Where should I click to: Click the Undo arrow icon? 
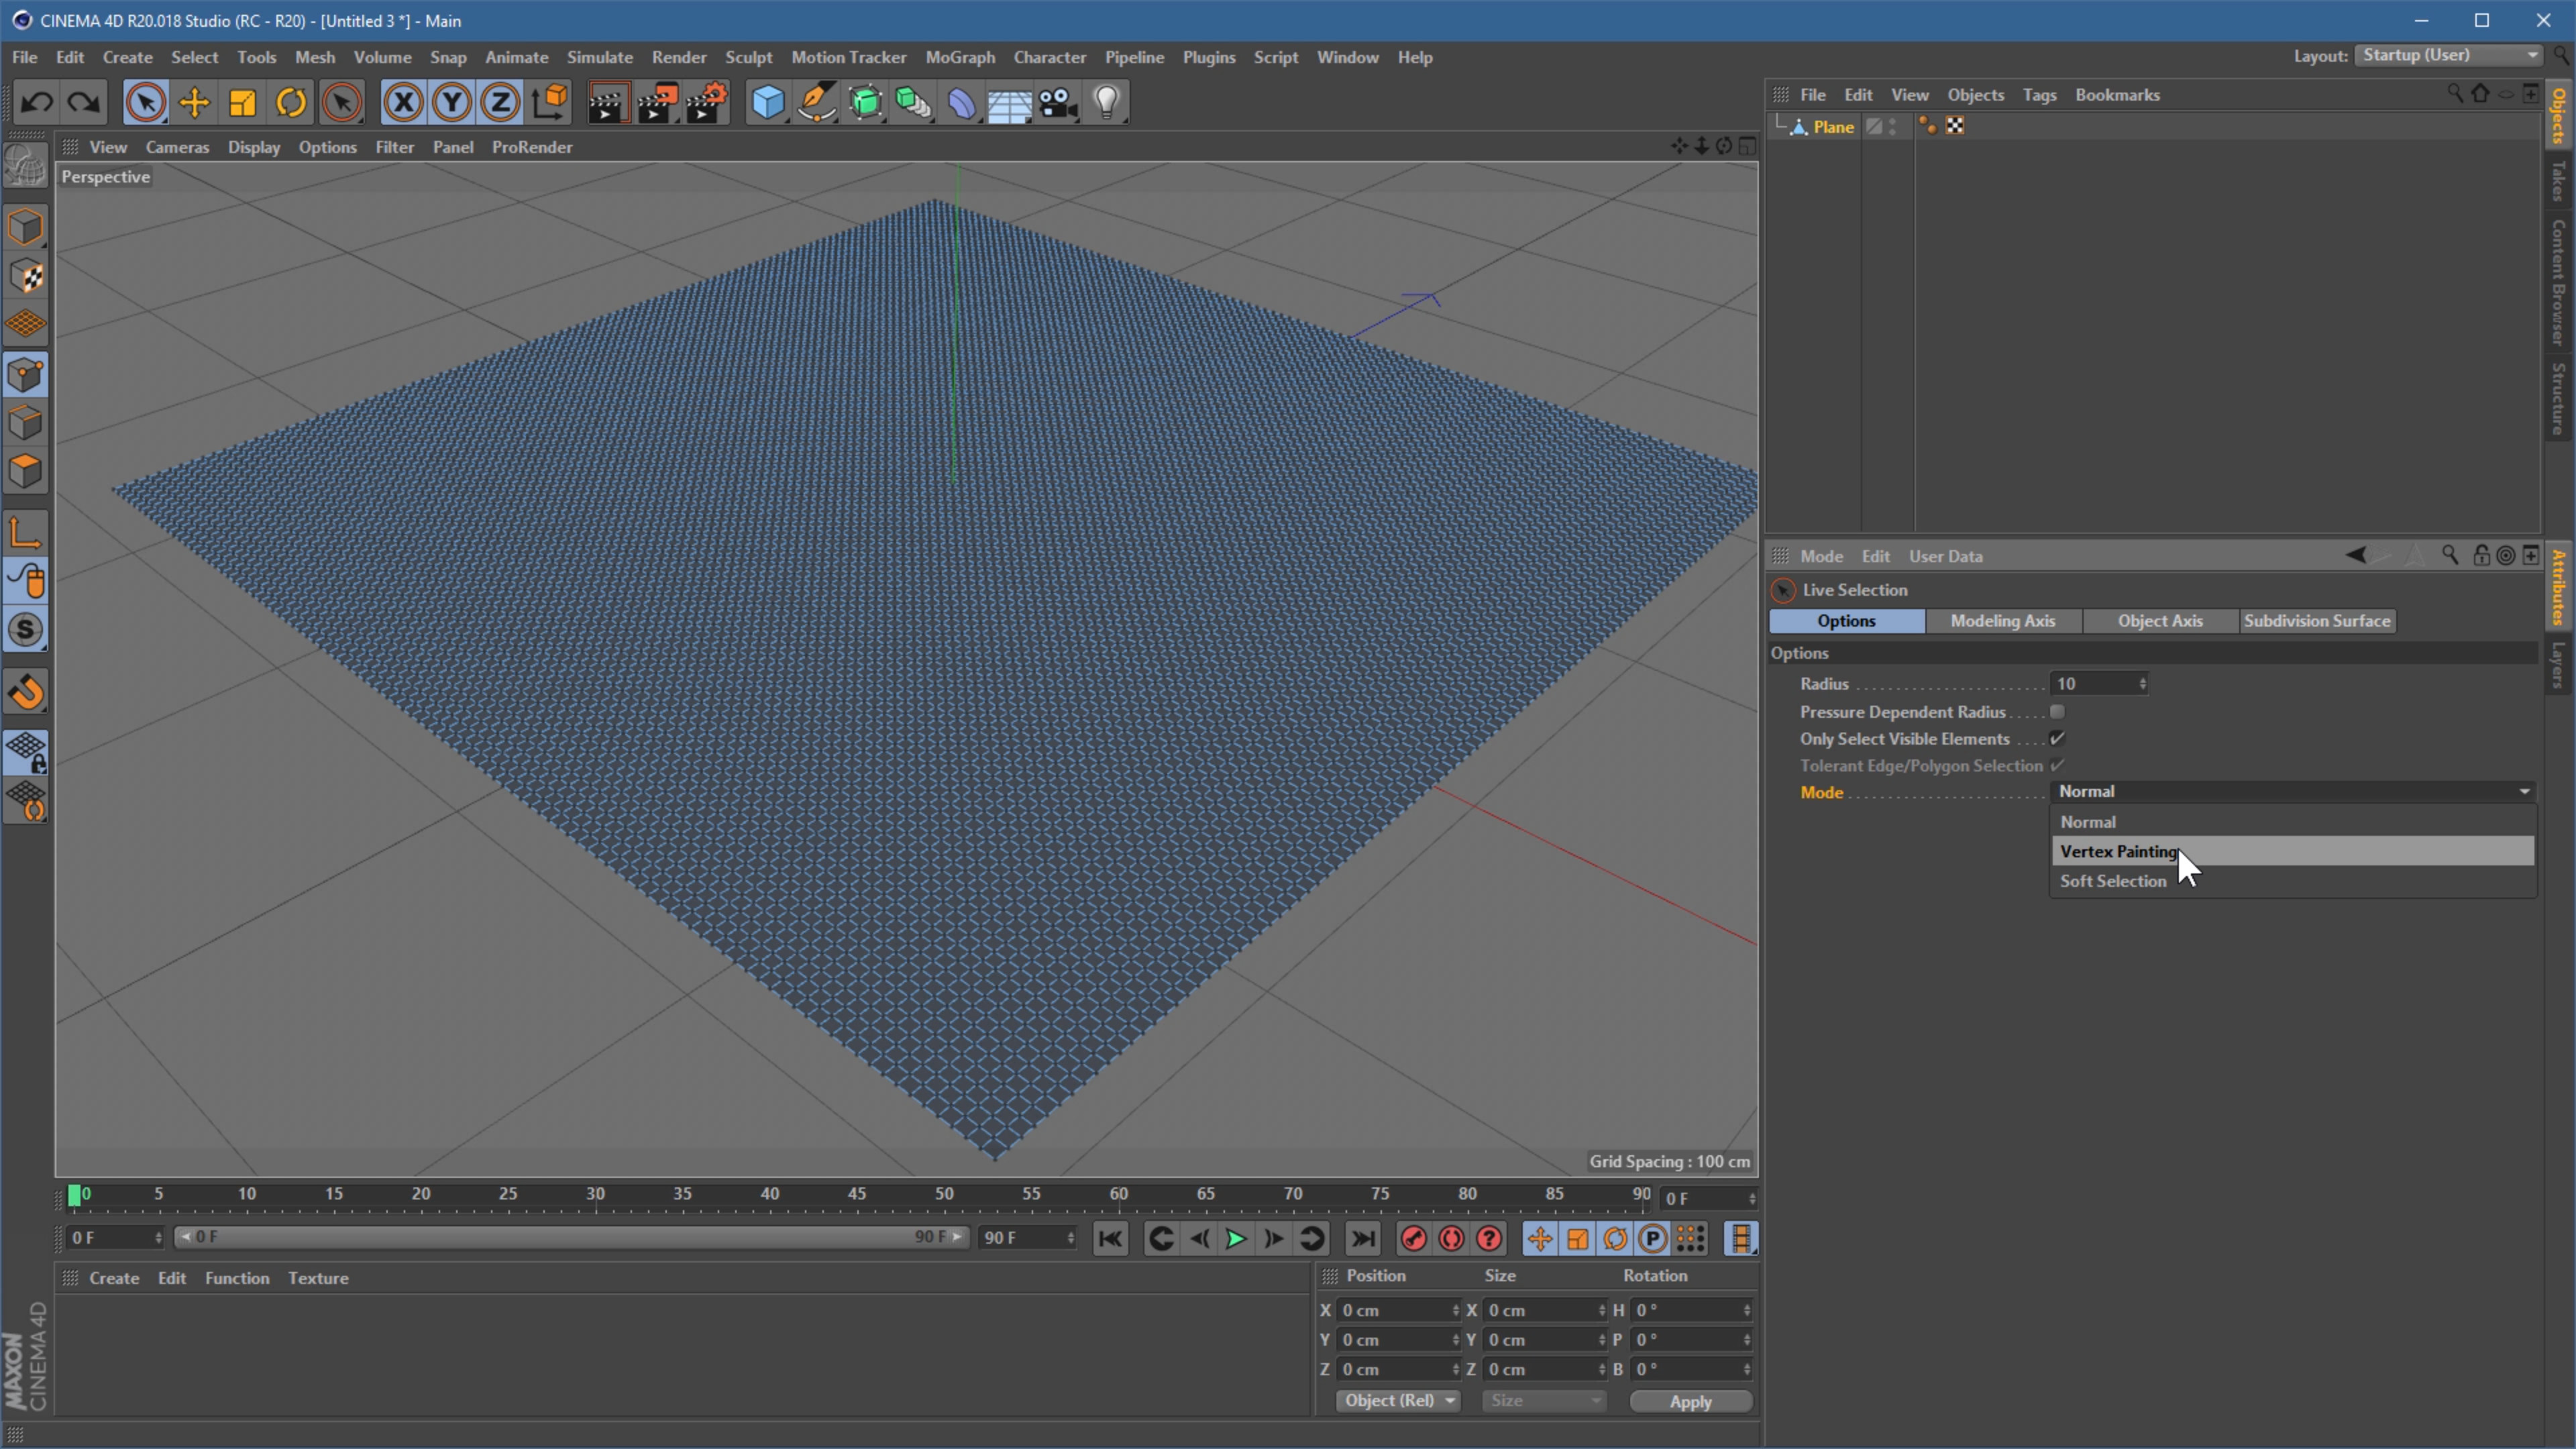(x=37, y=102)
